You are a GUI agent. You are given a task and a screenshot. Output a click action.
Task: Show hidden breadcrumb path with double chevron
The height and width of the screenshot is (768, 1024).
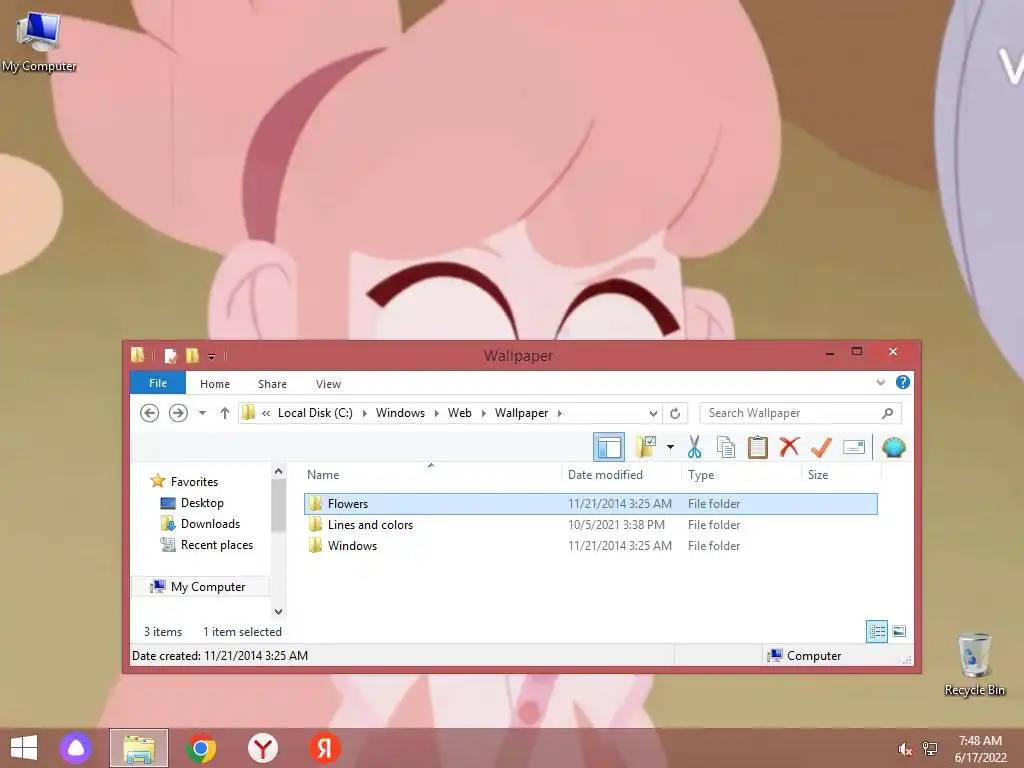[x=266, y=413]
